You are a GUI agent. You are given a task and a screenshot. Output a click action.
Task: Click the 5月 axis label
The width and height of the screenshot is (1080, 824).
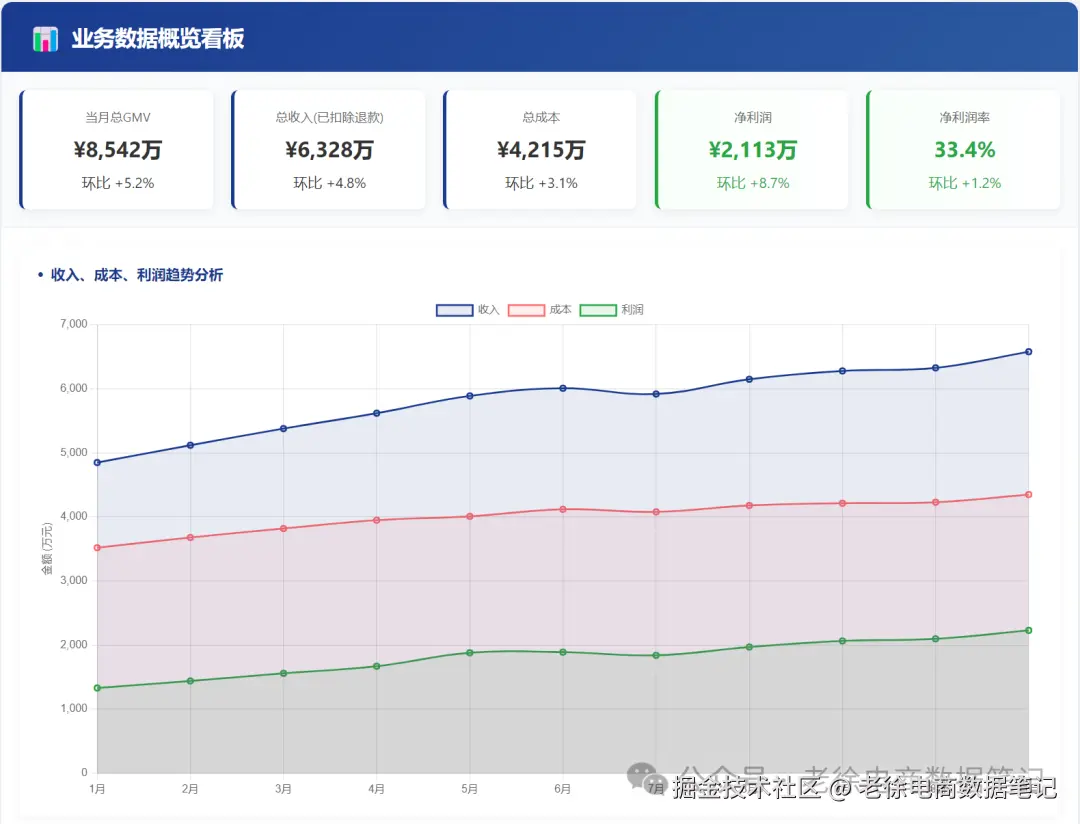tap(470, 789)
